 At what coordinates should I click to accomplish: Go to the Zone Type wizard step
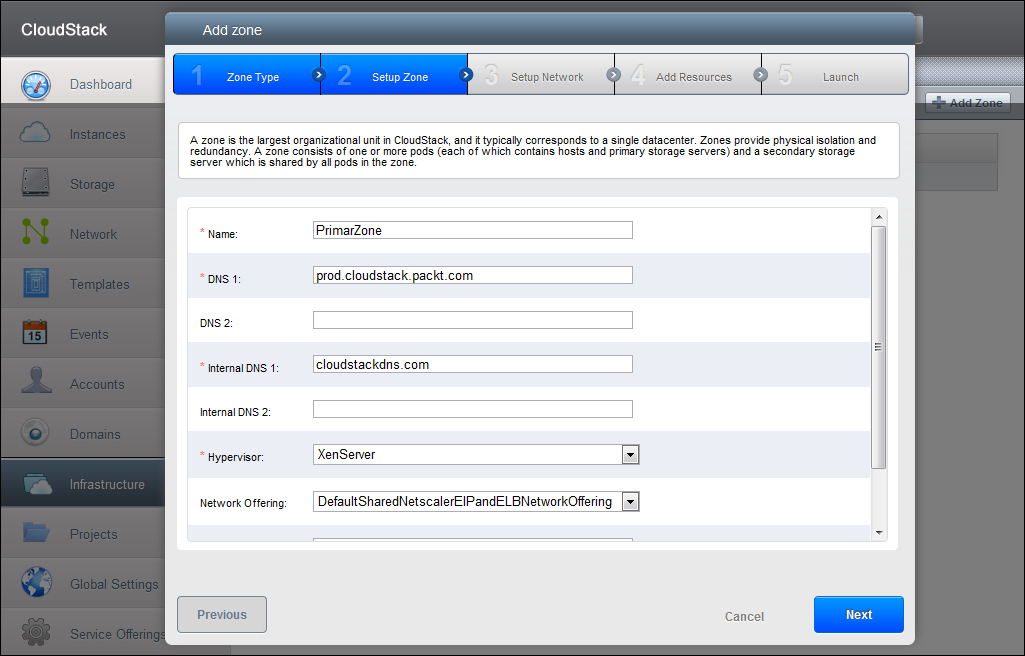pos(247,76)
